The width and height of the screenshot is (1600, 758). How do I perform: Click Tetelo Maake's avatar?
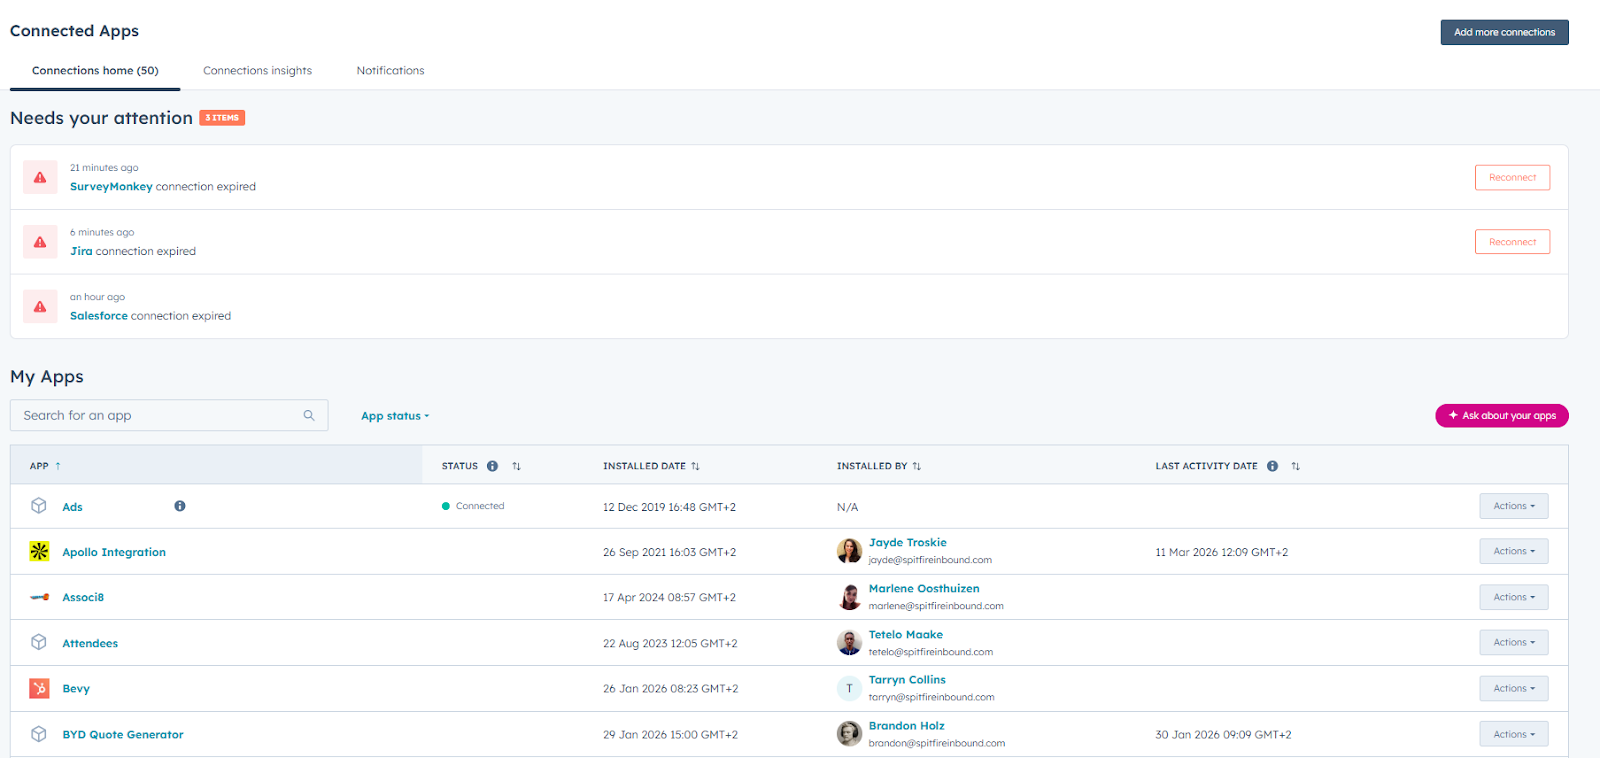coord(849,642)
